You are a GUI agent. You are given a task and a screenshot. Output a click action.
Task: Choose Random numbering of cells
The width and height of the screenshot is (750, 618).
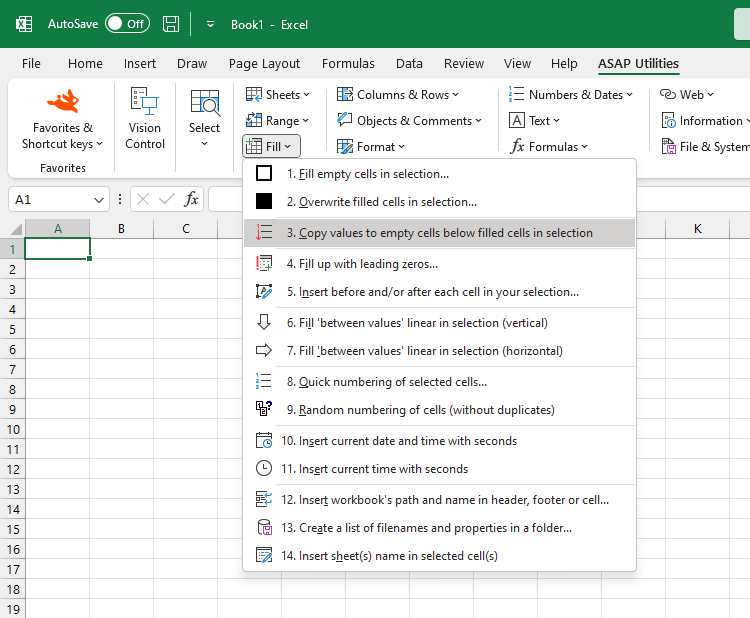[x=439, y=410]
